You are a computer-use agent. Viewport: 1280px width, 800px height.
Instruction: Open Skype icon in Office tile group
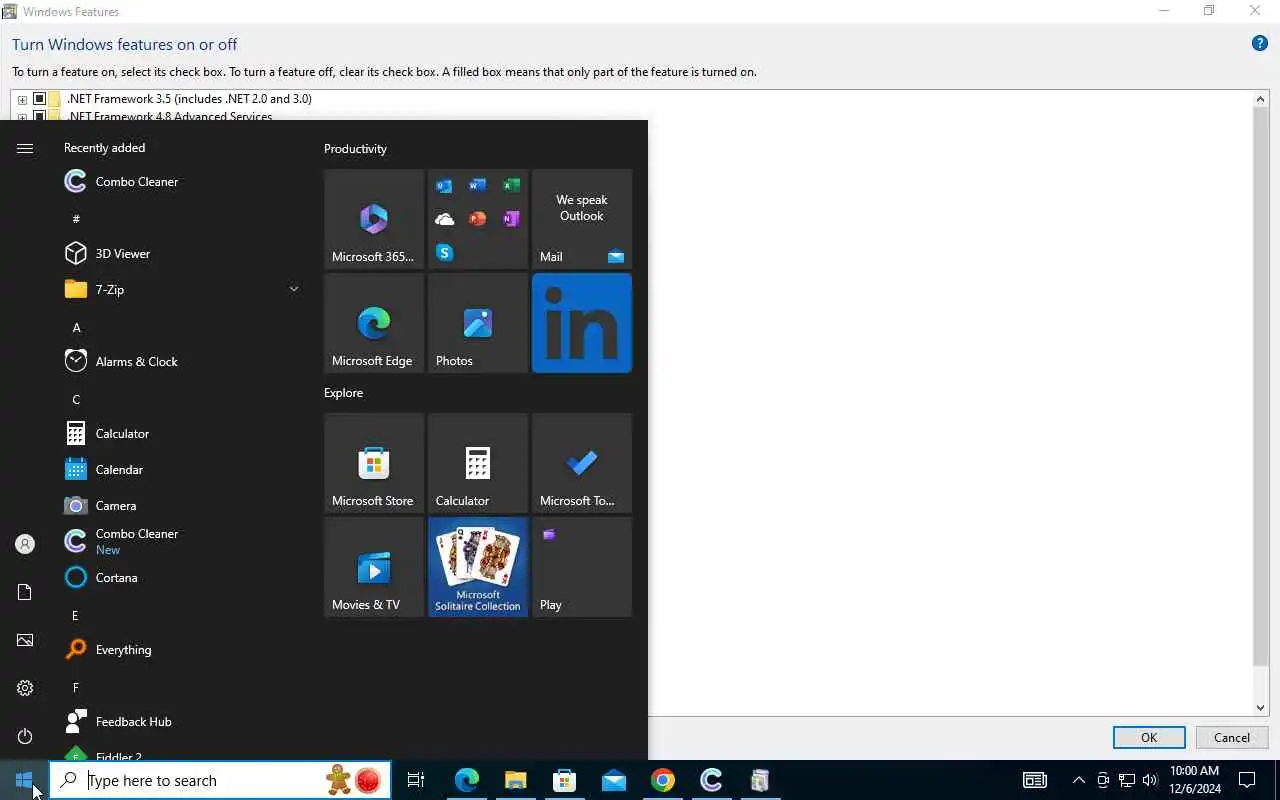pyautogui.click(x=445, y=252)
